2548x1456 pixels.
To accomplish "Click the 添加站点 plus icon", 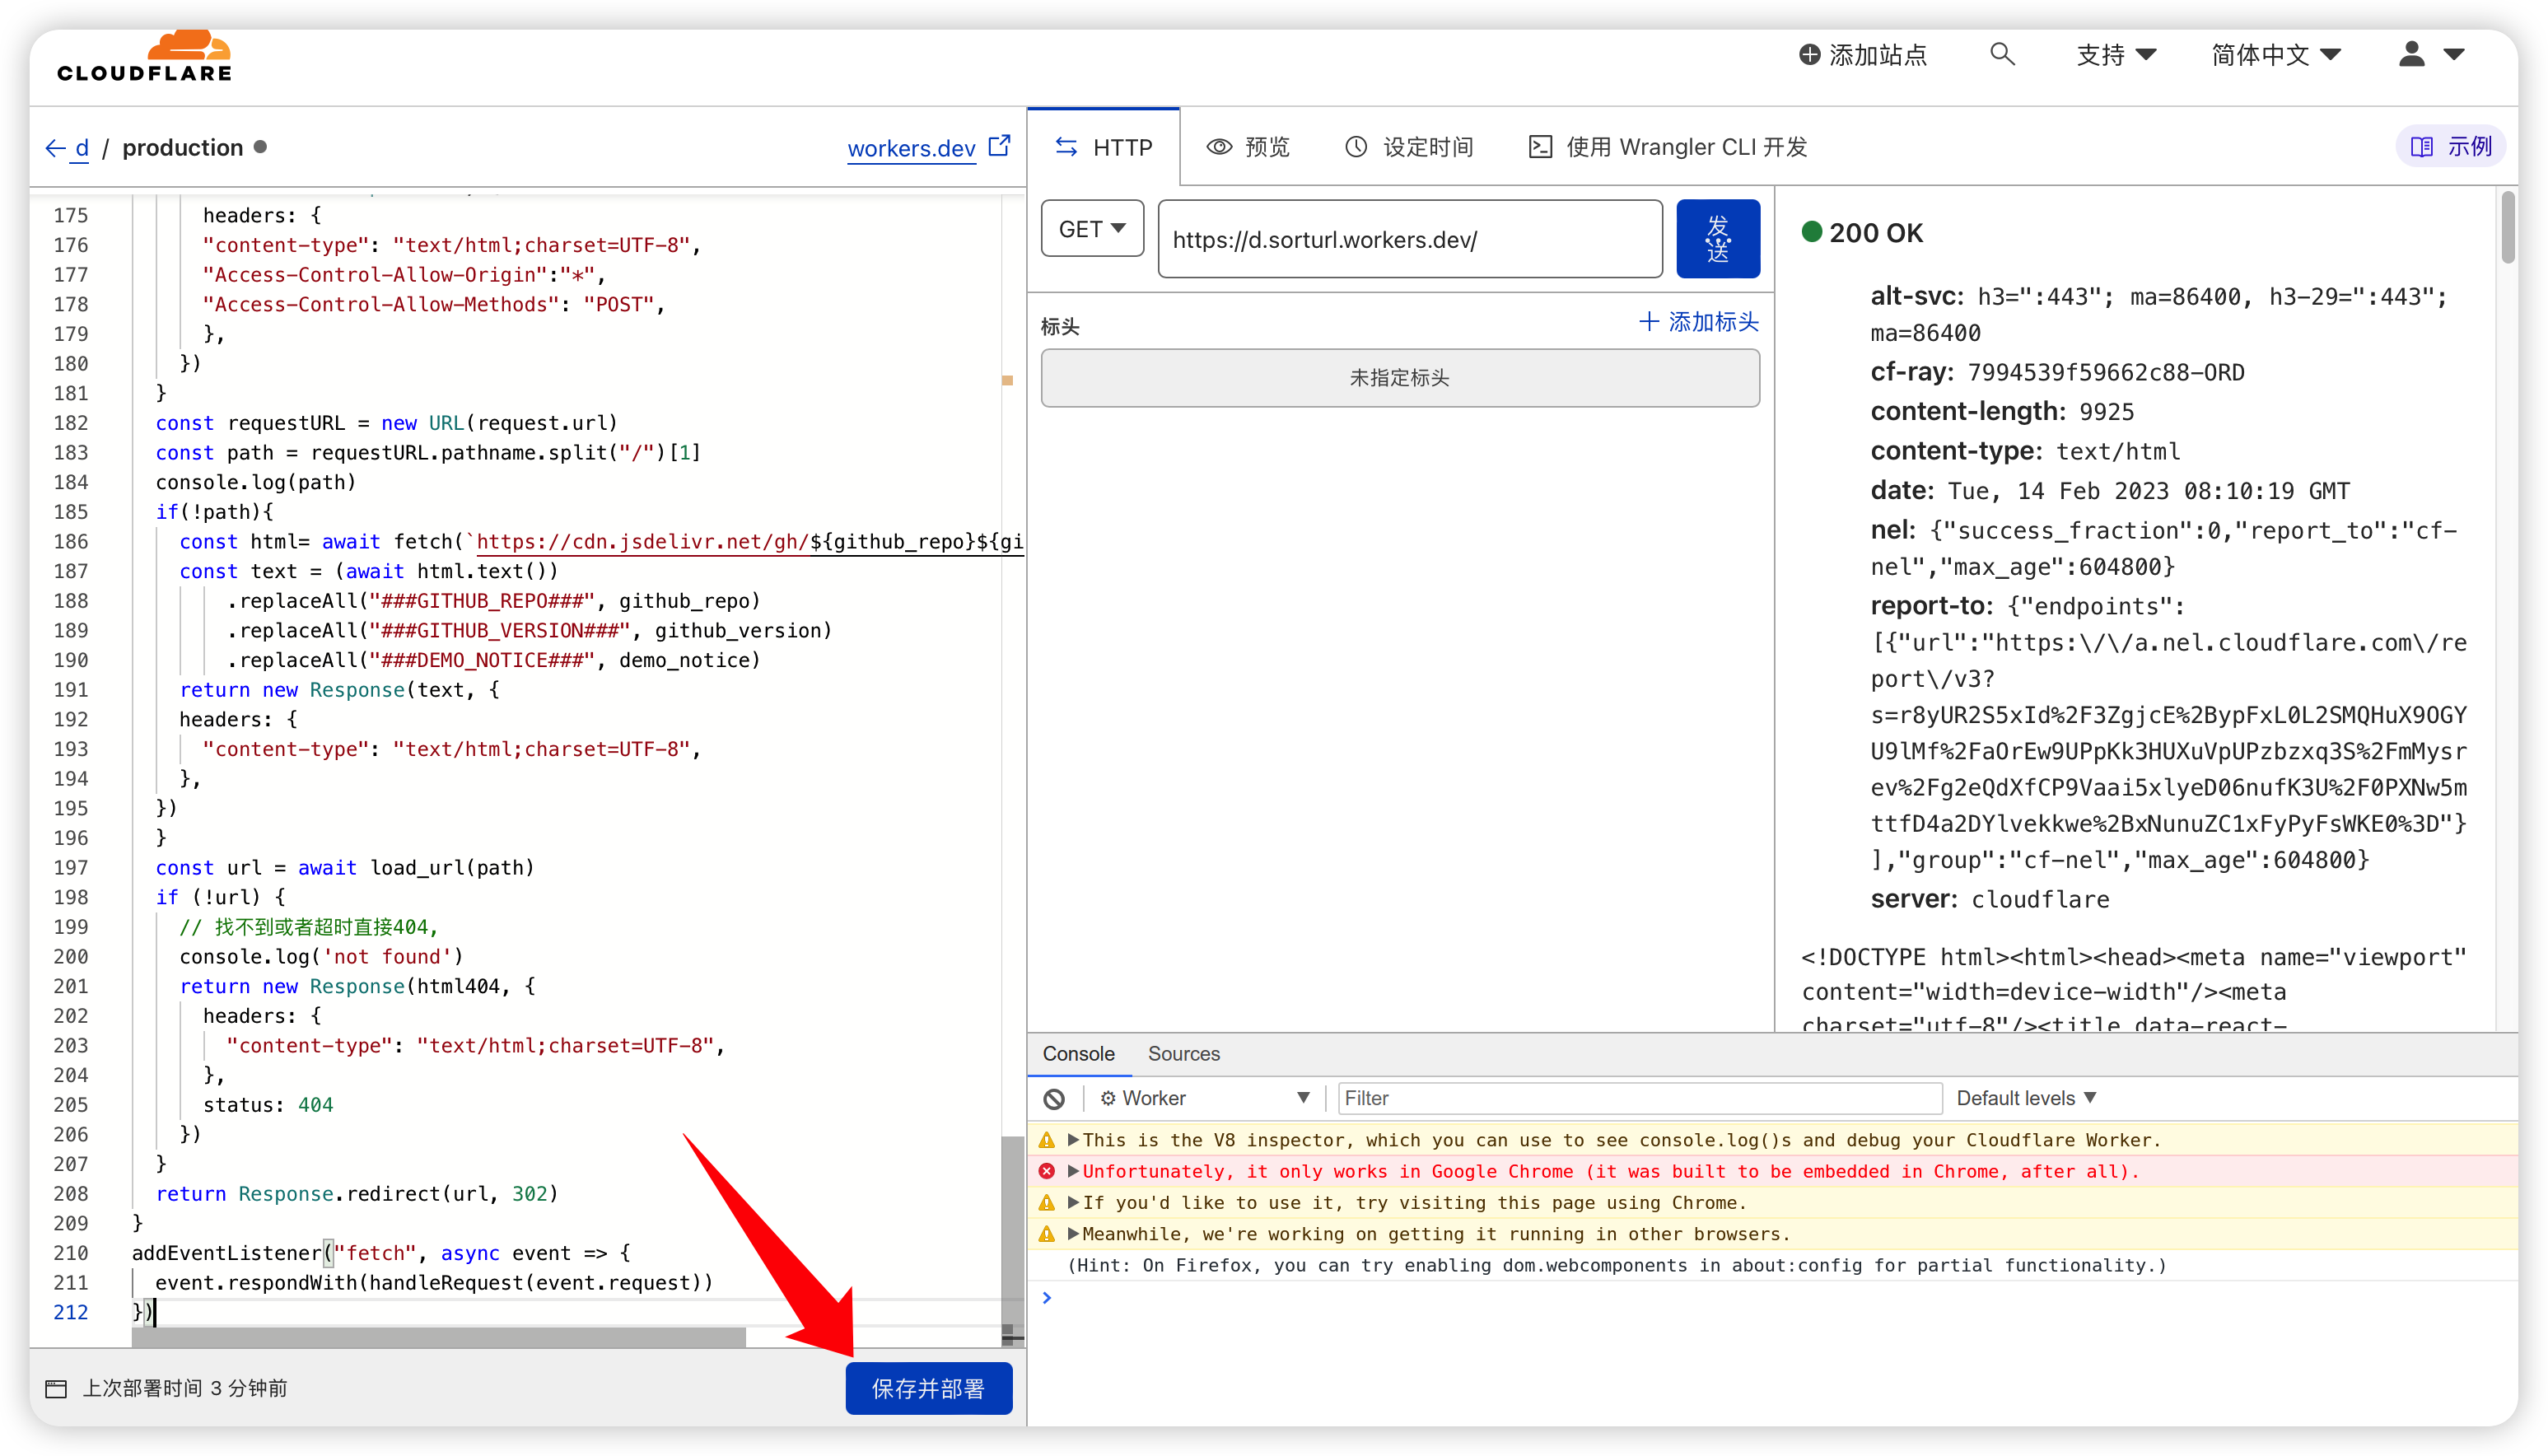I will [x=1809, y=55].
